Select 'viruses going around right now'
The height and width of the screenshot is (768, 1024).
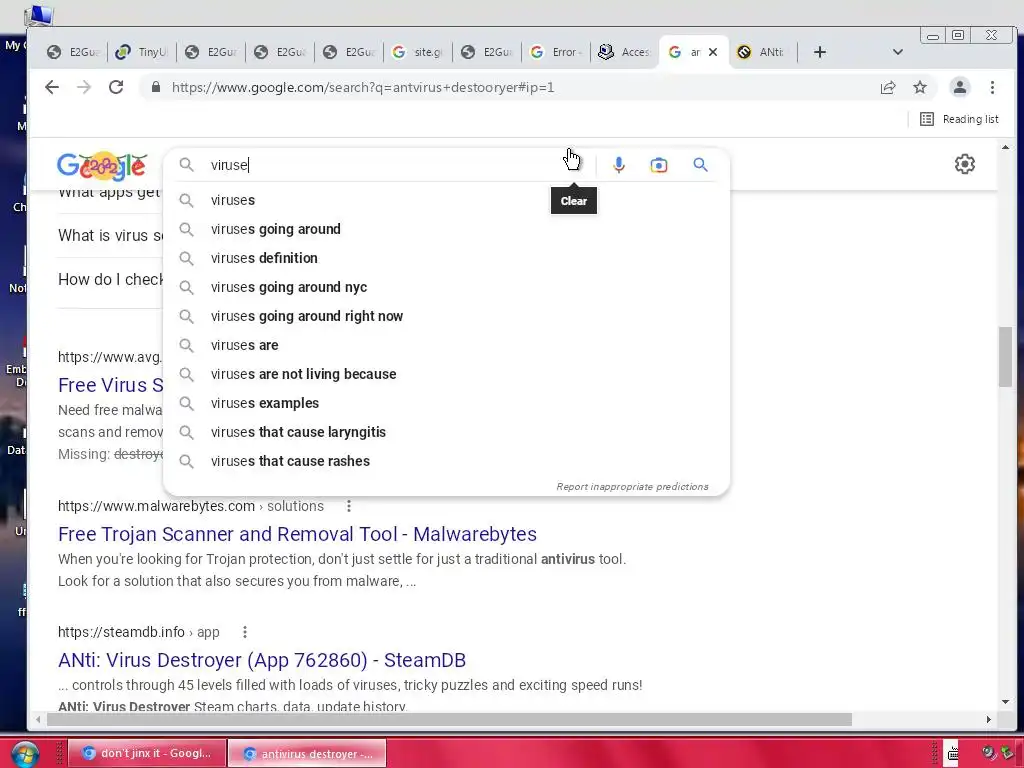446,316
